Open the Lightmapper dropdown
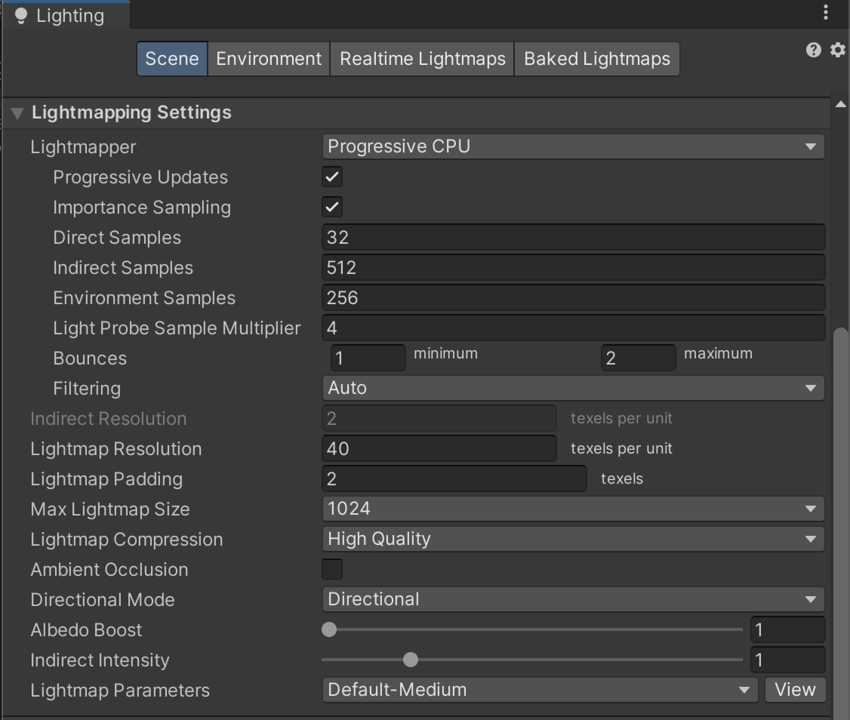 tap(573, 147)
